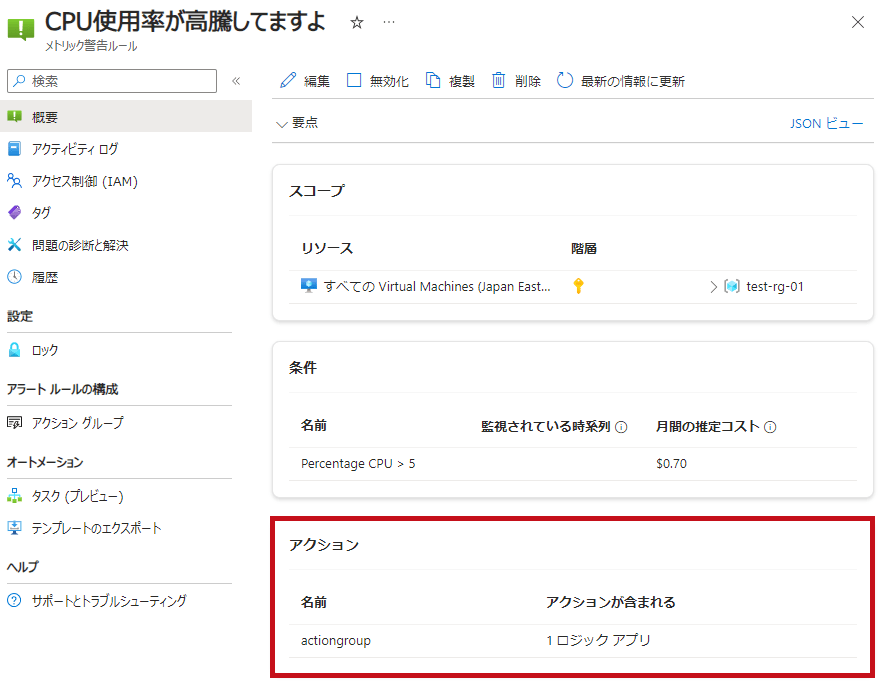881x689 pixels.
Task: Select 概要 in the sidebar
Action: (x=126, y=117)
